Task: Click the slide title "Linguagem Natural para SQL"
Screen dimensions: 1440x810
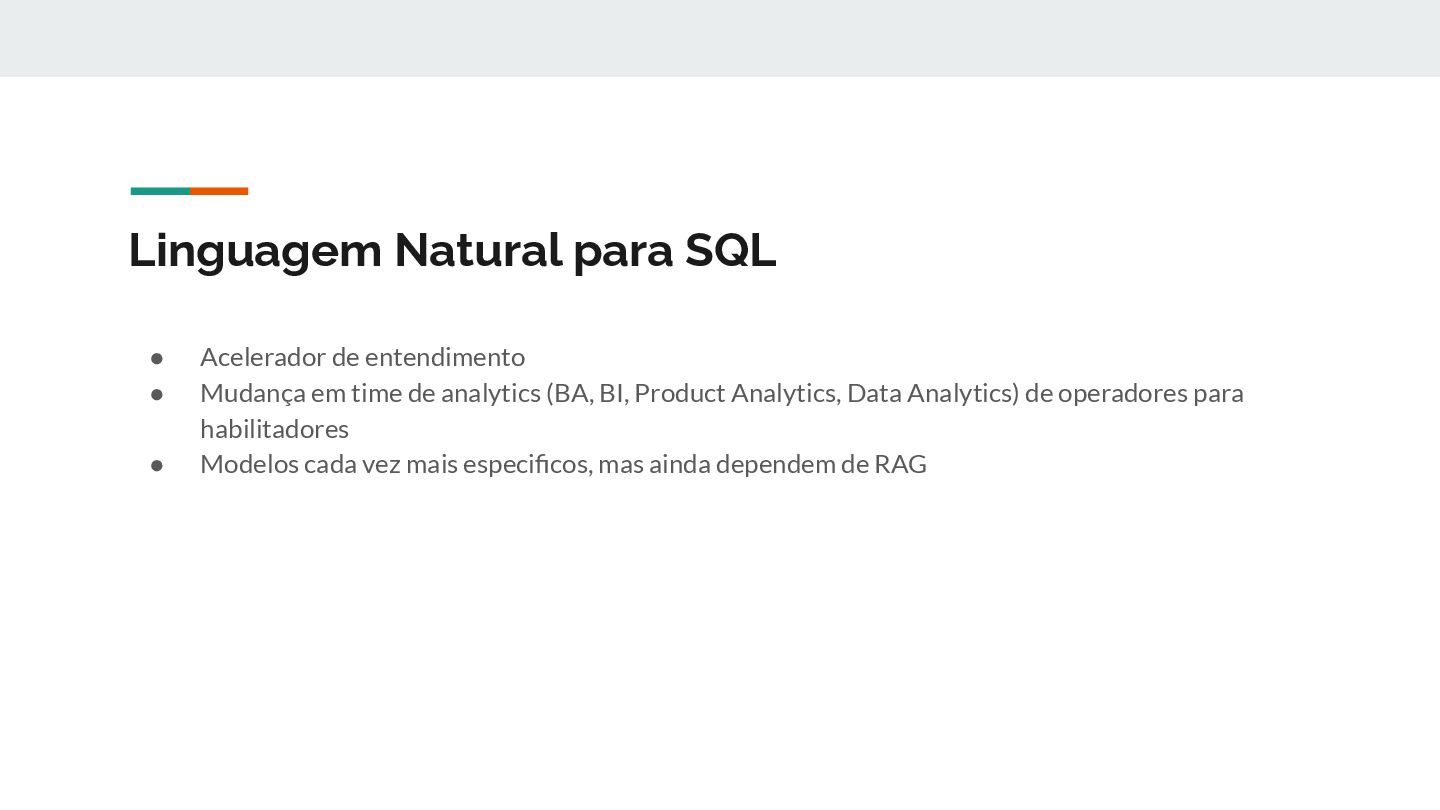Action: 452,250
